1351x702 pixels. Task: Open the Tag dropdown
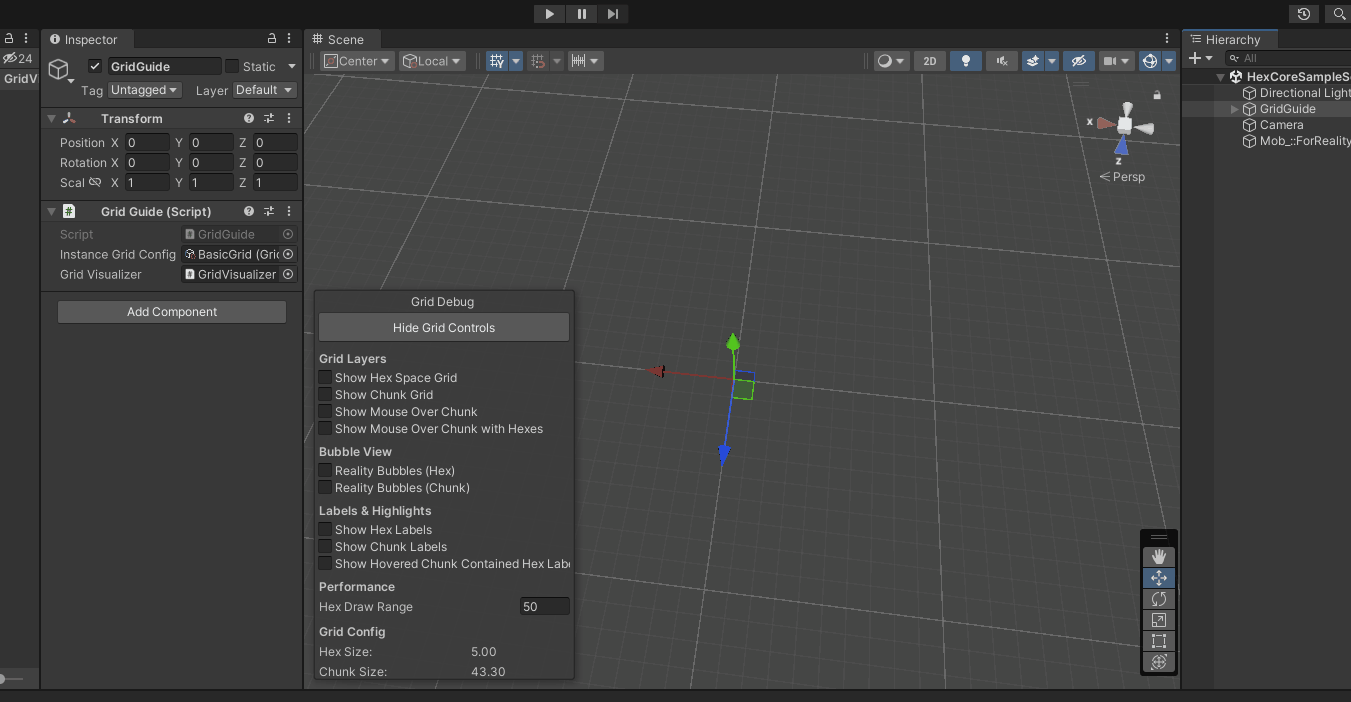[x=144, y=90]
